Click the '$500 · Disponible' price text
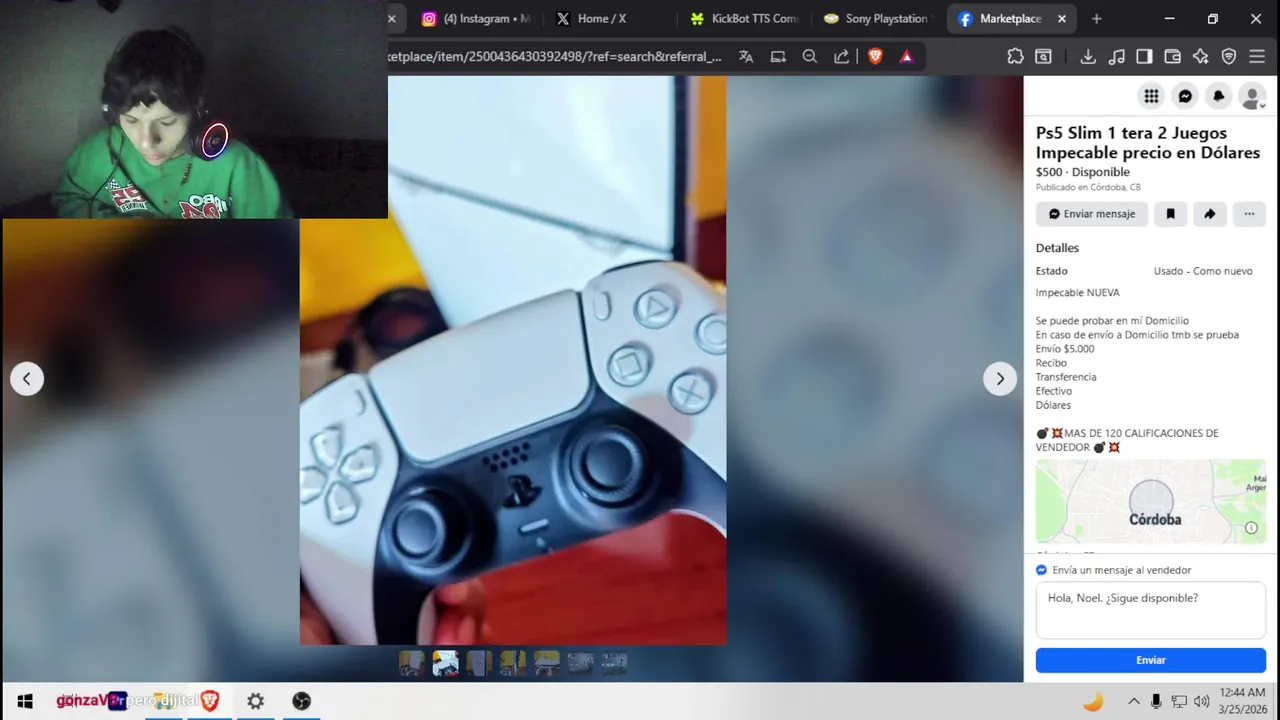Viewport: 1280px width, 720px height. [1083, 172]
